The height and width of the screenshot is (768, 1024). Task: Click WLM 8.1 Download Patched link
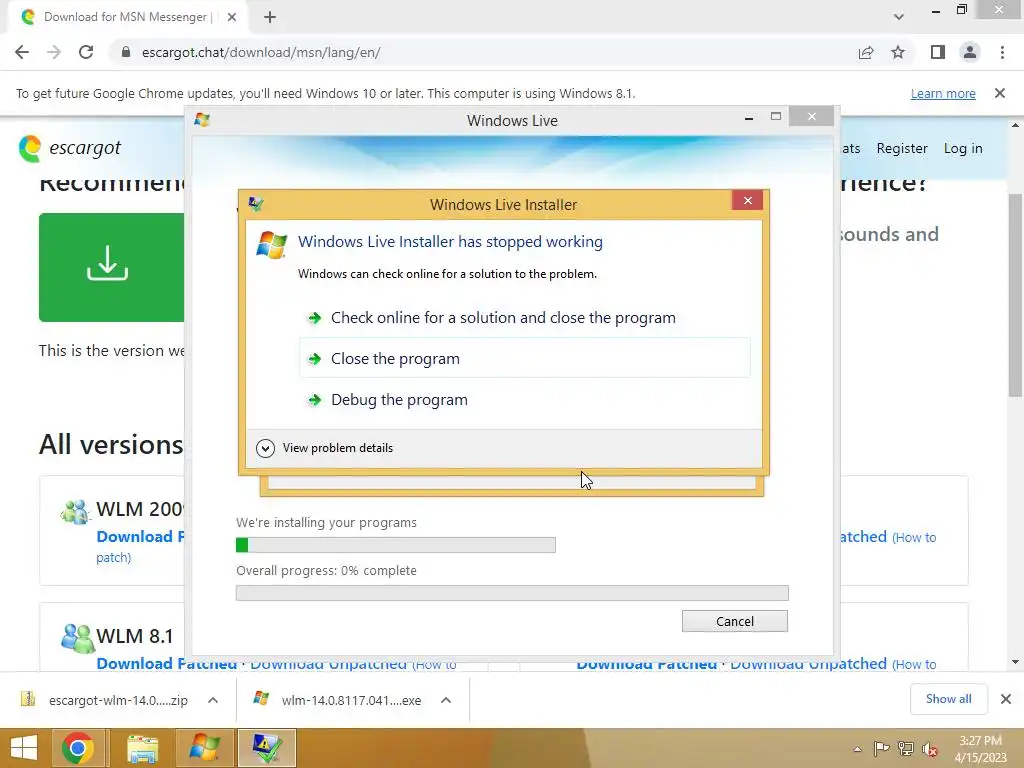[x=167, y=664]
